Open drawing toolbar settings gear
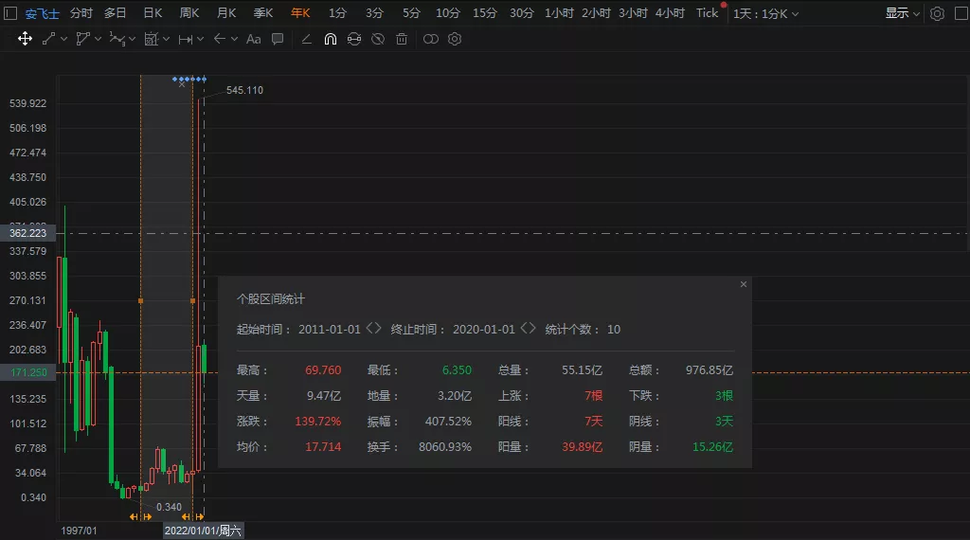The width and height of the screenshot is (970, 540). pyautogui.click(x=455, y=39)
